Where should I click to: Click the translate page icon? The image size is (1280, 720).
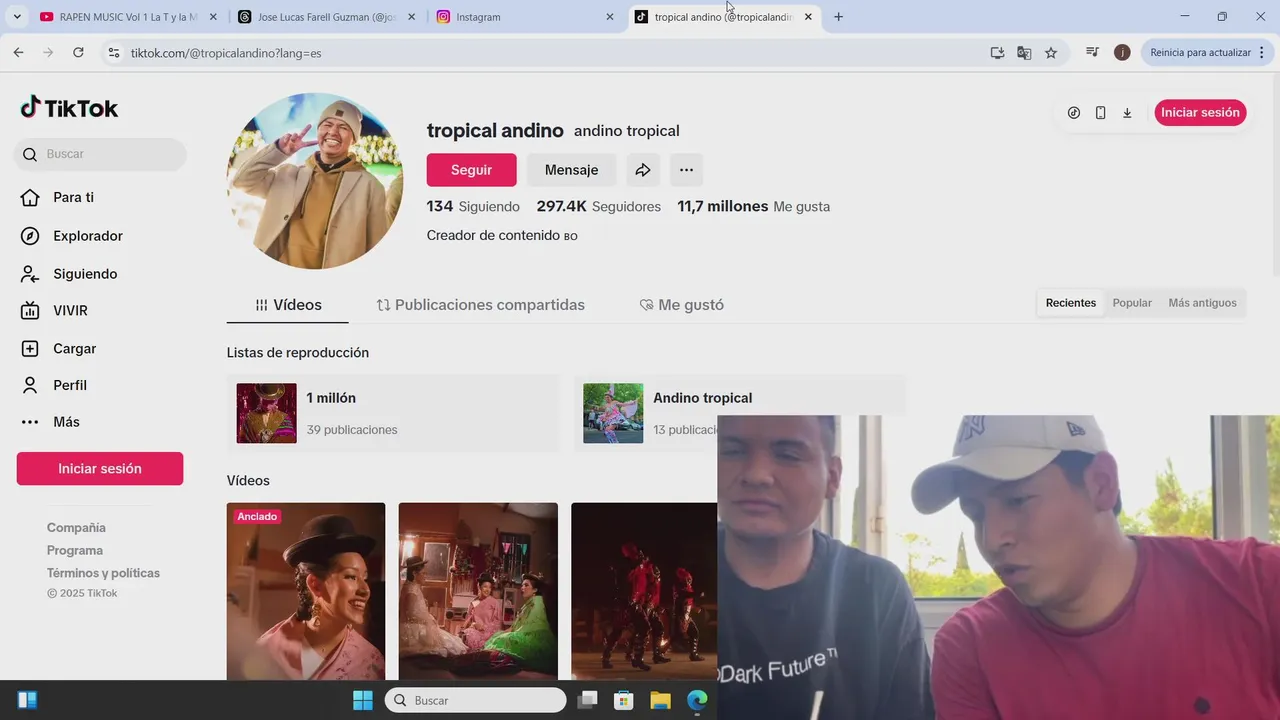(1024, 53)
